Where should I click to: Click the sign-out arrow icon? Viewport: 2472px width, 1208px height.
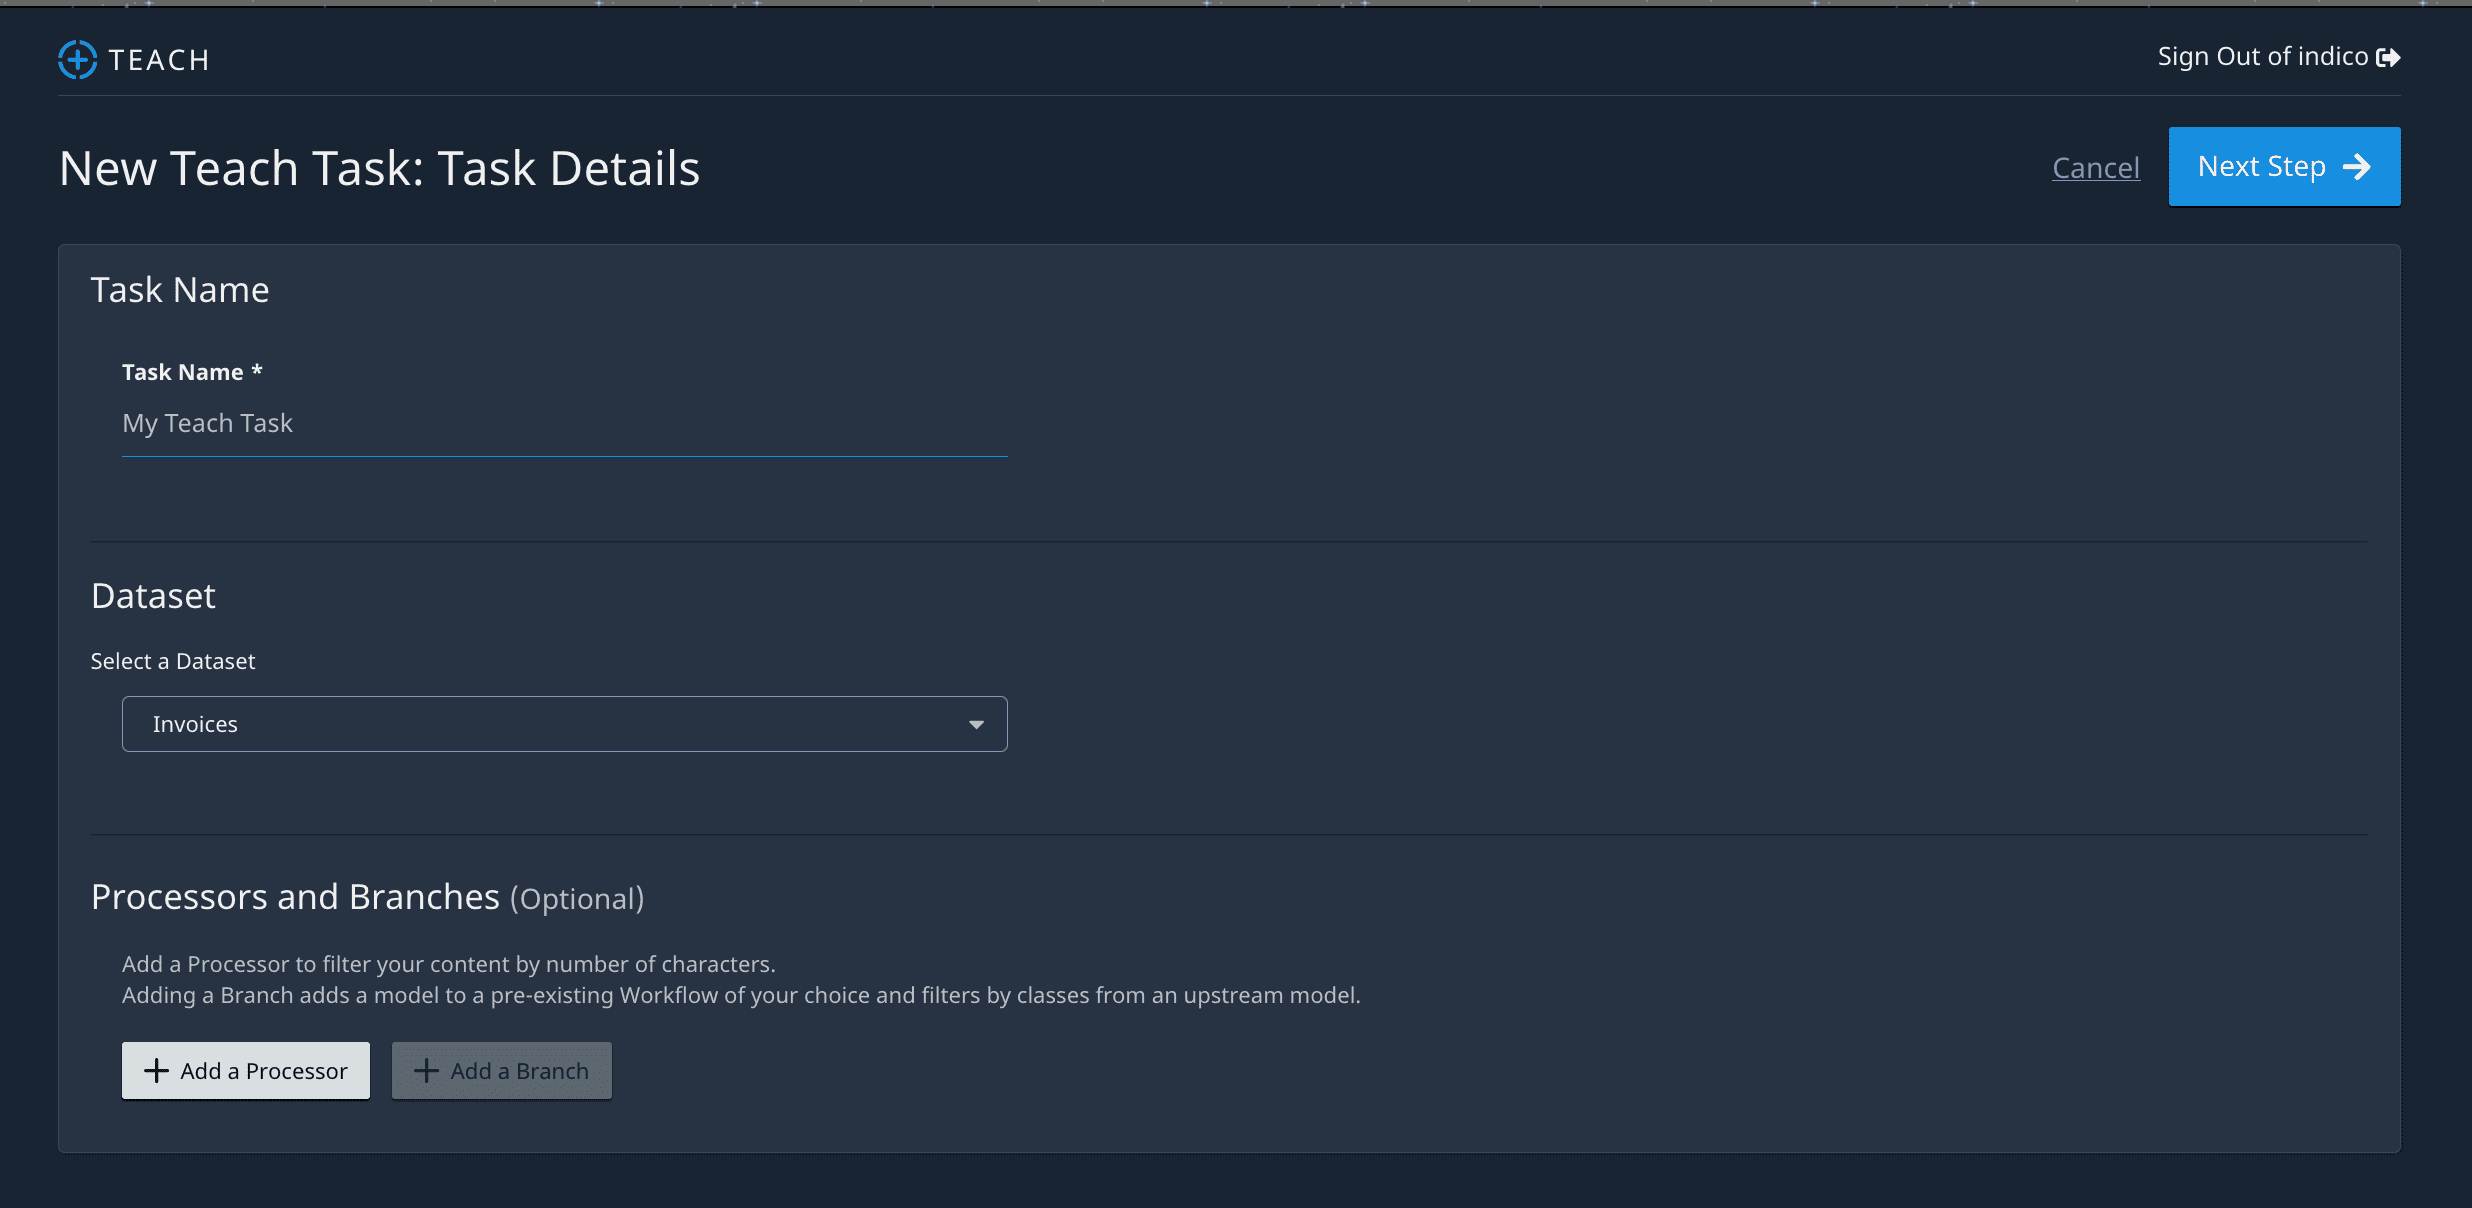click(2388, 58)
